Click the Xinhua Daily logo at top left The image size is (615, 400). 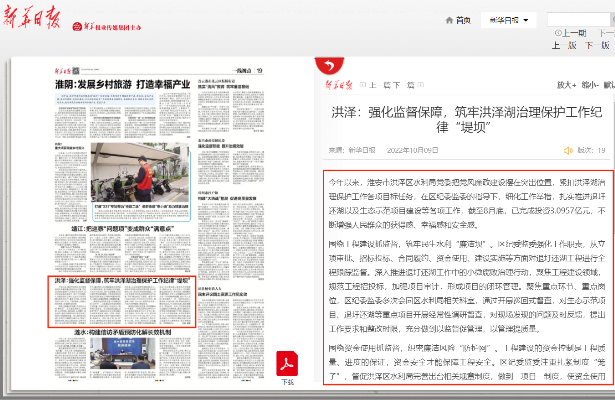(x=32, y=18)
